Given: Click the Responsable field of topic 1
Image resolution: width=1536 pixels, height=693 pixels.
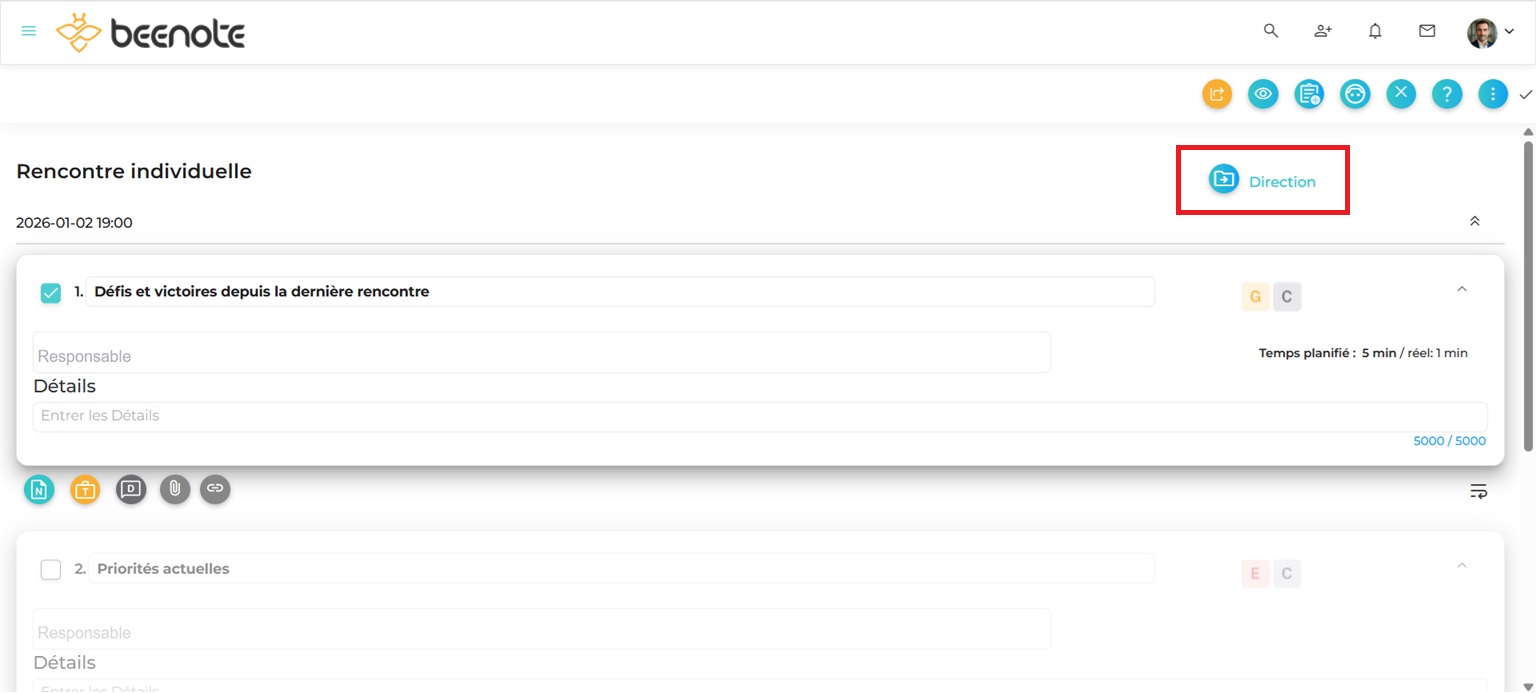Looking at the screenshot, I should click(541, 355).
